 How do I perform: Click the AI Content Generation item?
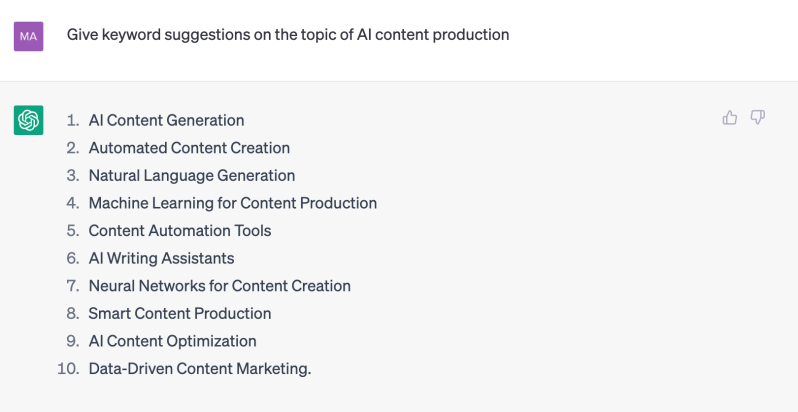(x=166, y=120)
